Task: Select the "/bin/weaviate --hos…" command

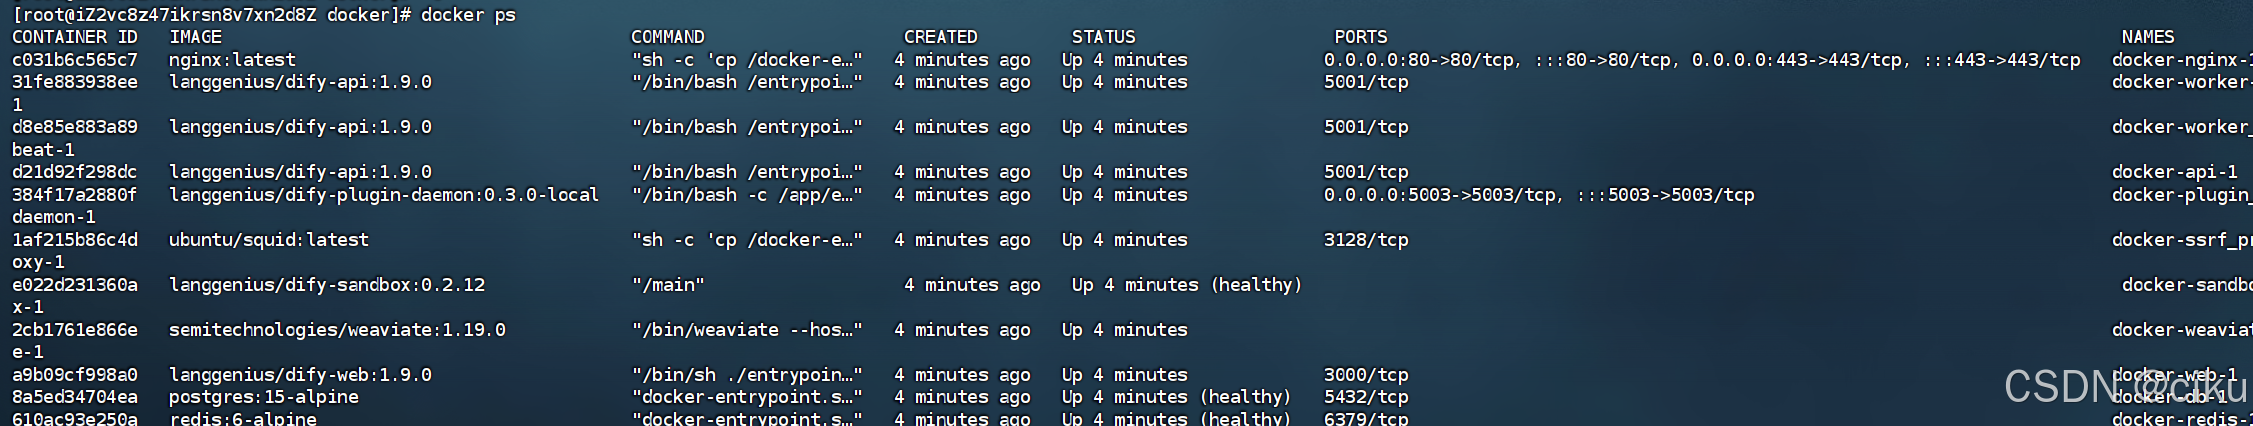Action: [x=747, y=330]
